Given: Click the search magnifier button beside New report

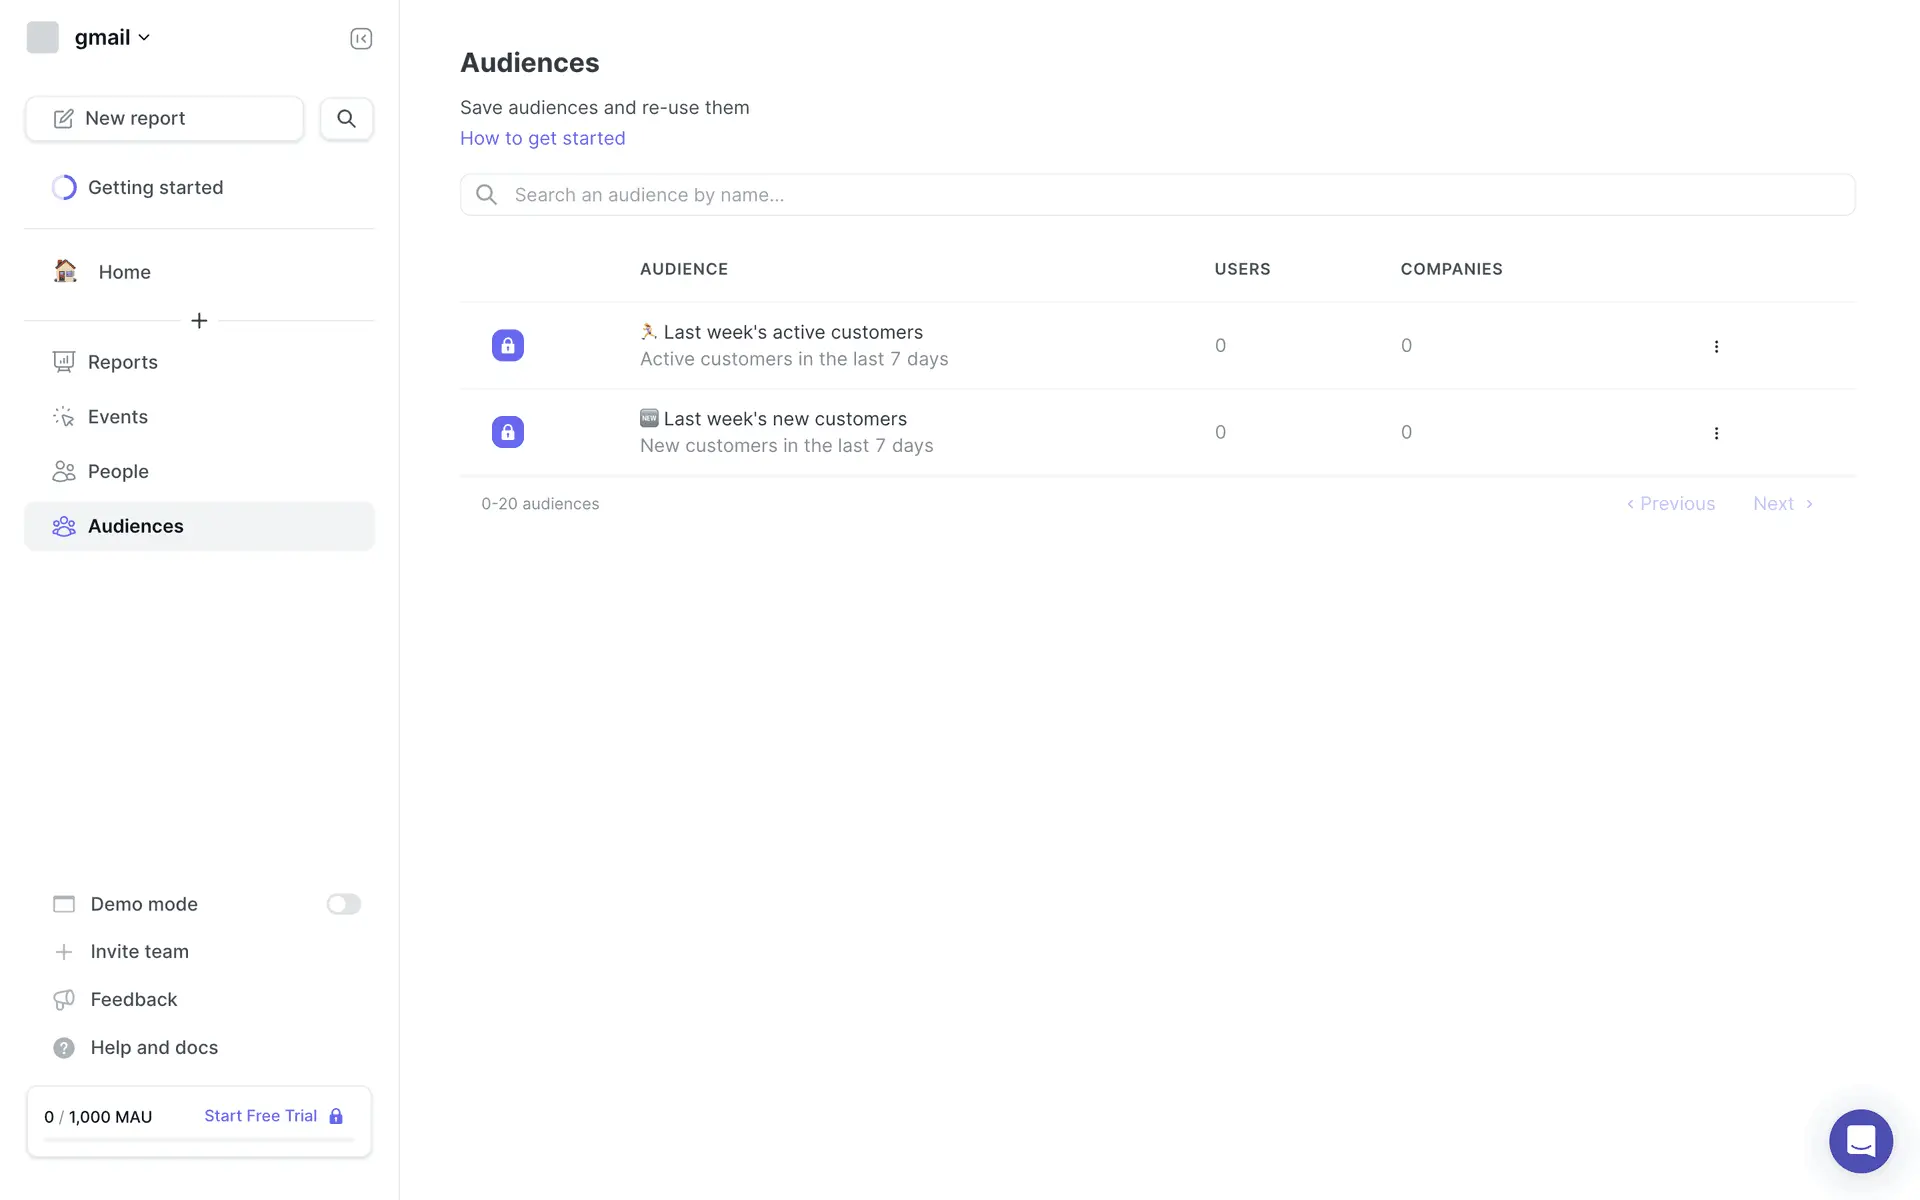Looking at the screenshot, I should (346, 119).
